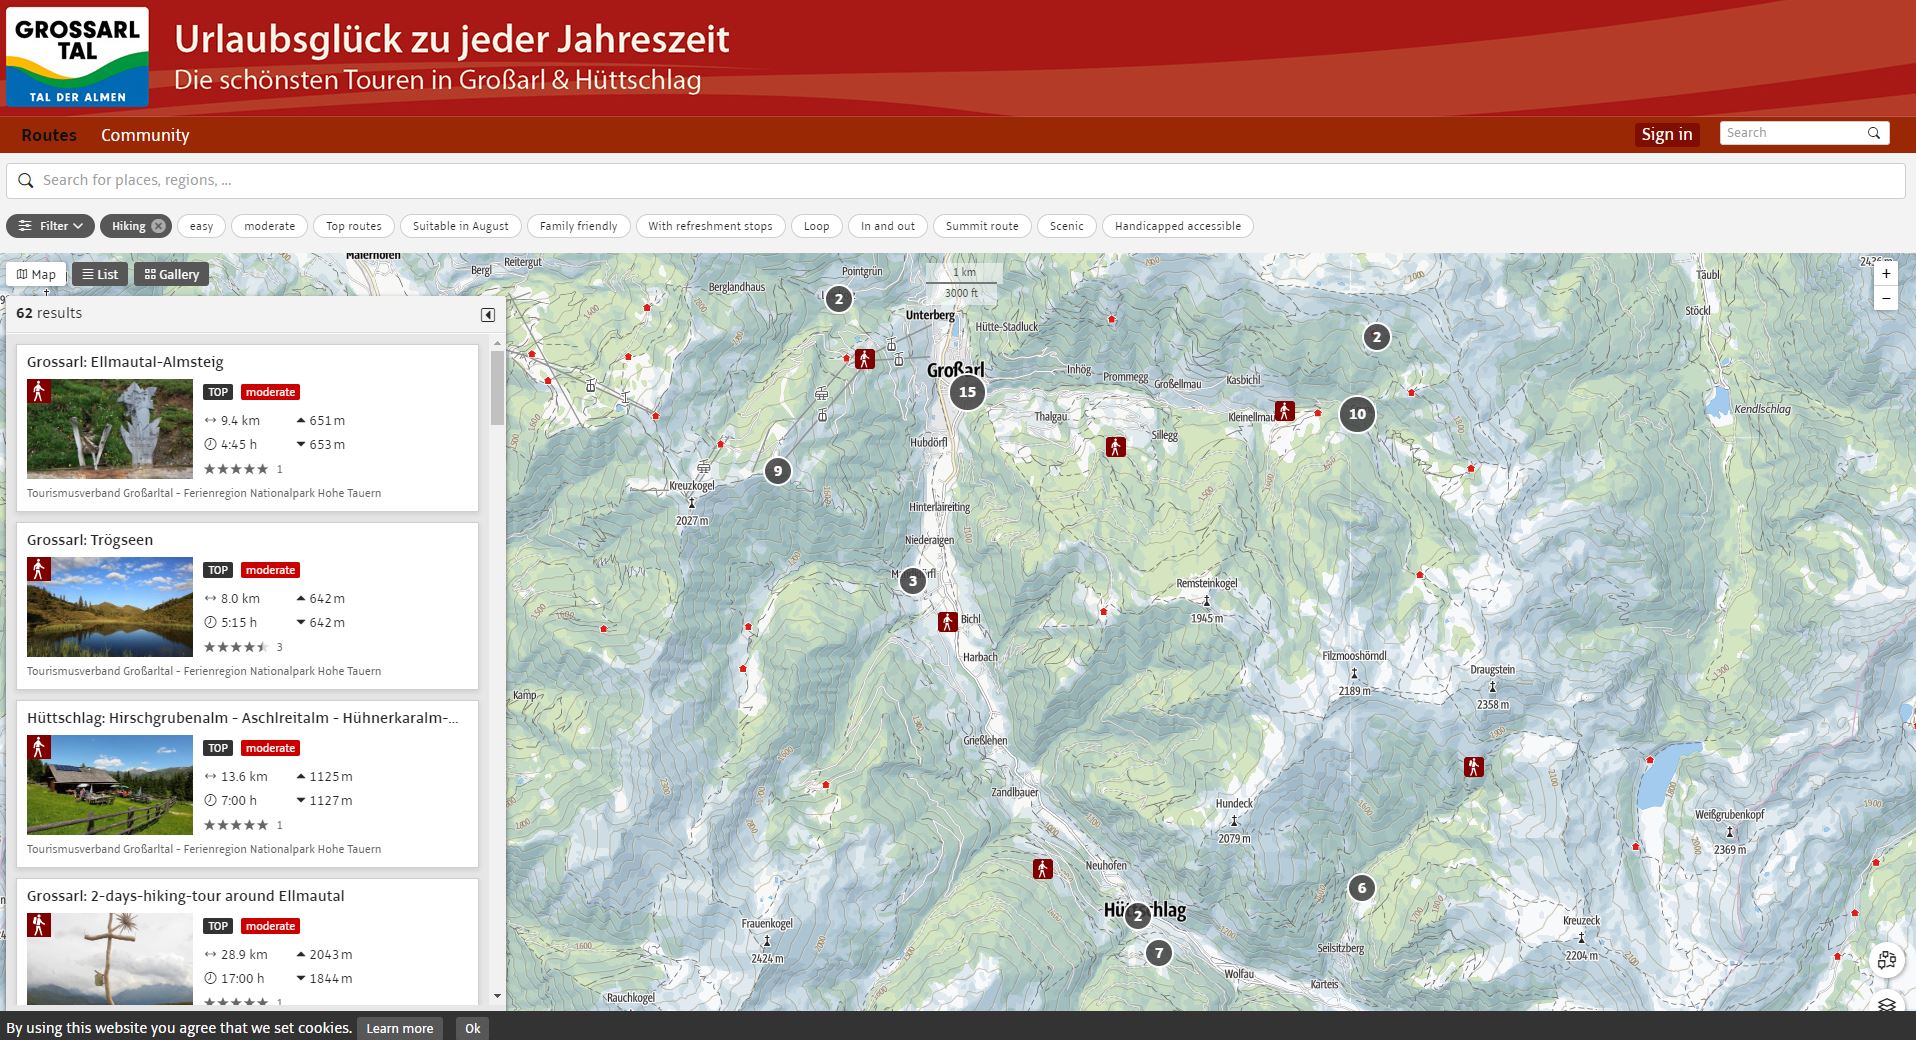
Task: Click hiking marker near Bichl
Action: [947, 621]
